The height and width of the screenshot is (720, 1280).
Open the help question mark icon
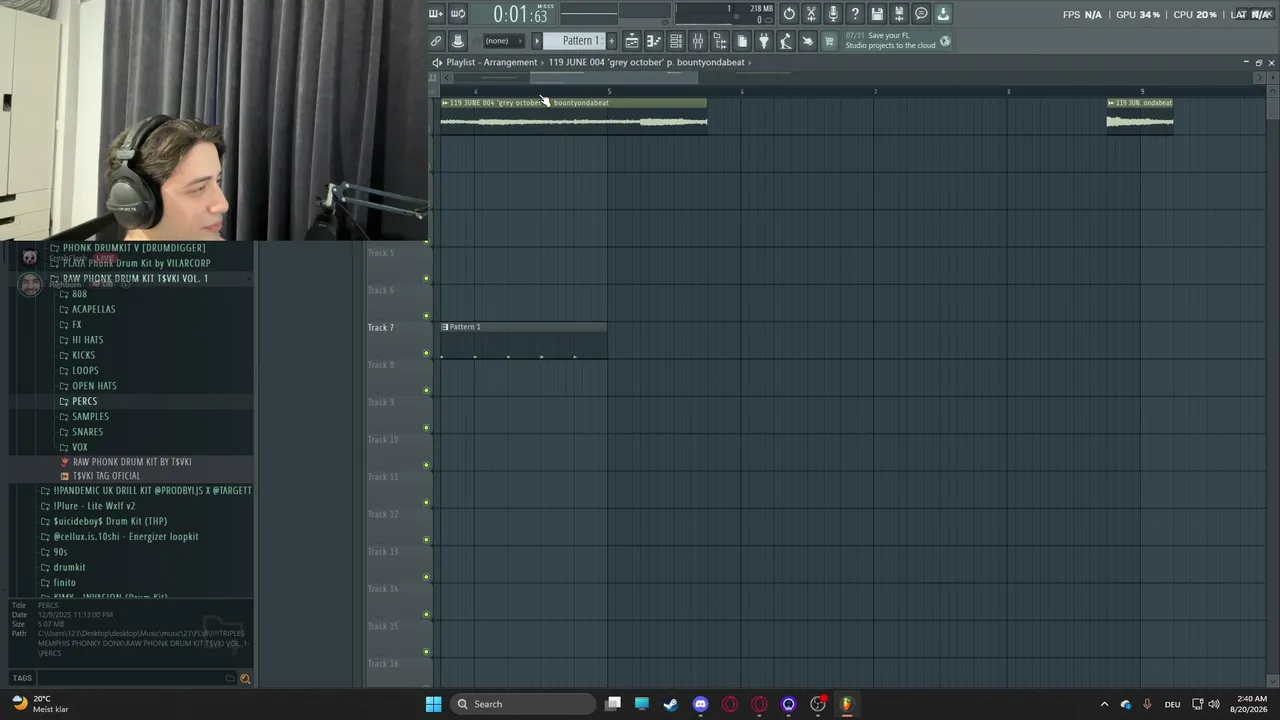point(855,14)
